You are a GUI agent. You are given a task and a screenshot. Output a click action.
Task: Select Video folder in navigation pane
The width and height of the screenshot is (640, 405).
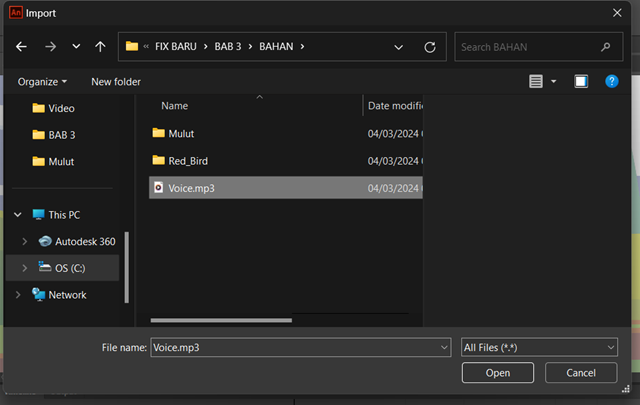53,108
